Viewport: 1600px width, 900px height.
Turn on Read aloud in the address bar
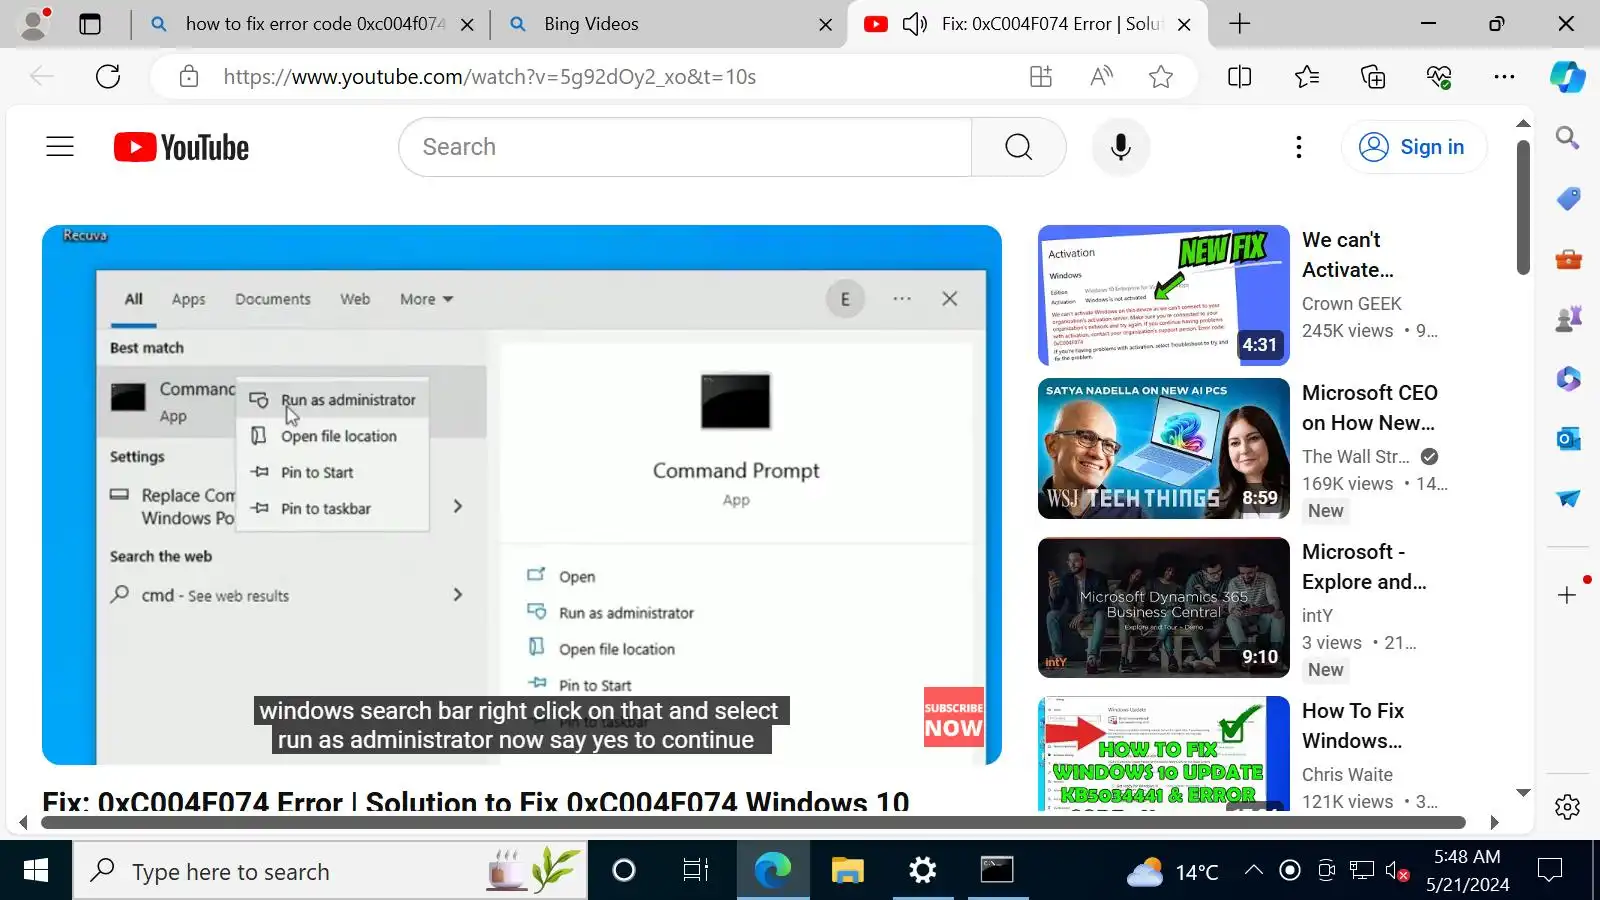1101,77
